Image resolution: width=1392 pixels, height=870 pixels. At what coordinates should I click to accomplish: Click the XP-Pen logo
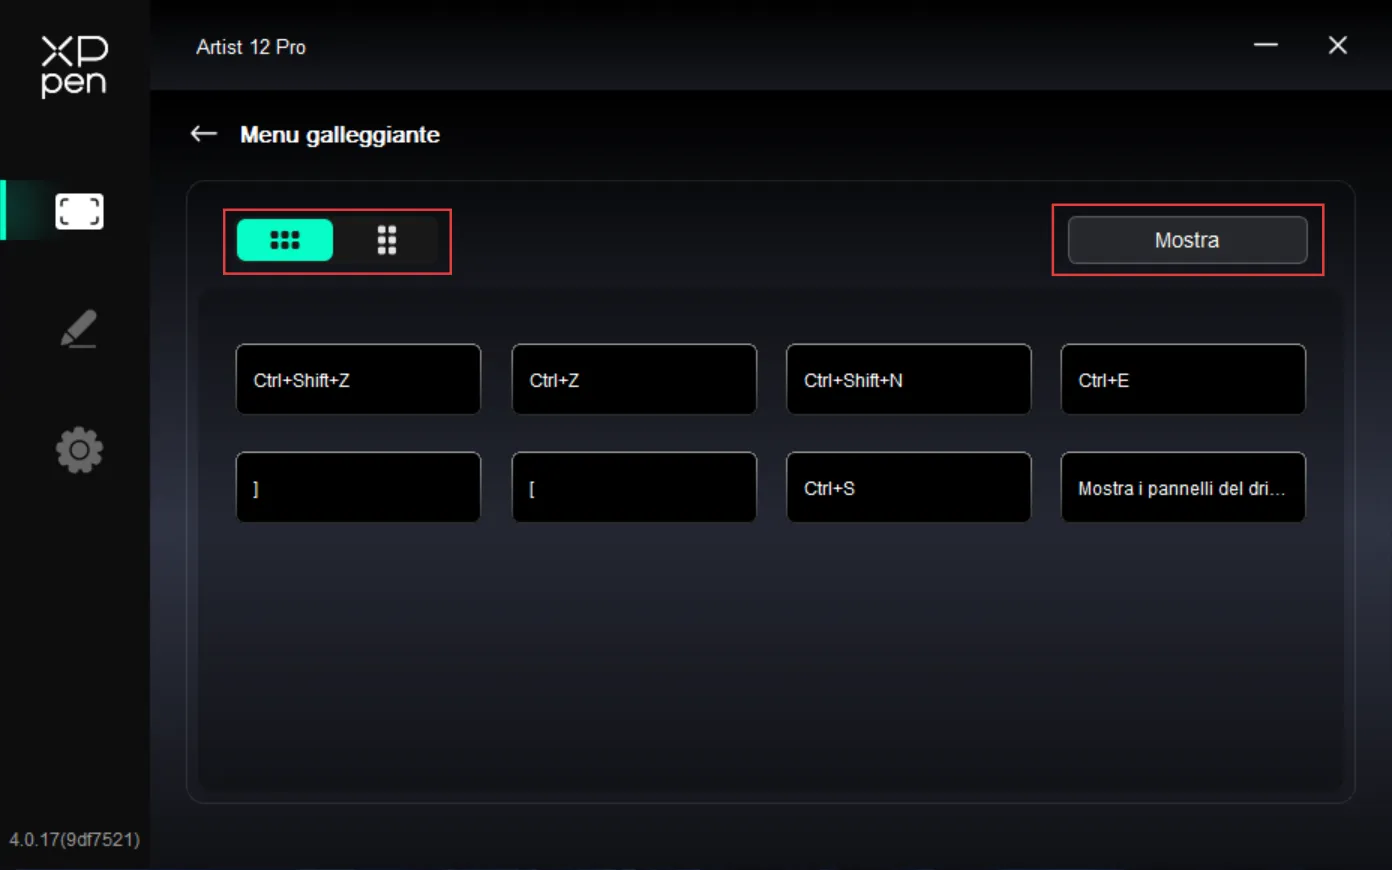click(x=74, y=66)
